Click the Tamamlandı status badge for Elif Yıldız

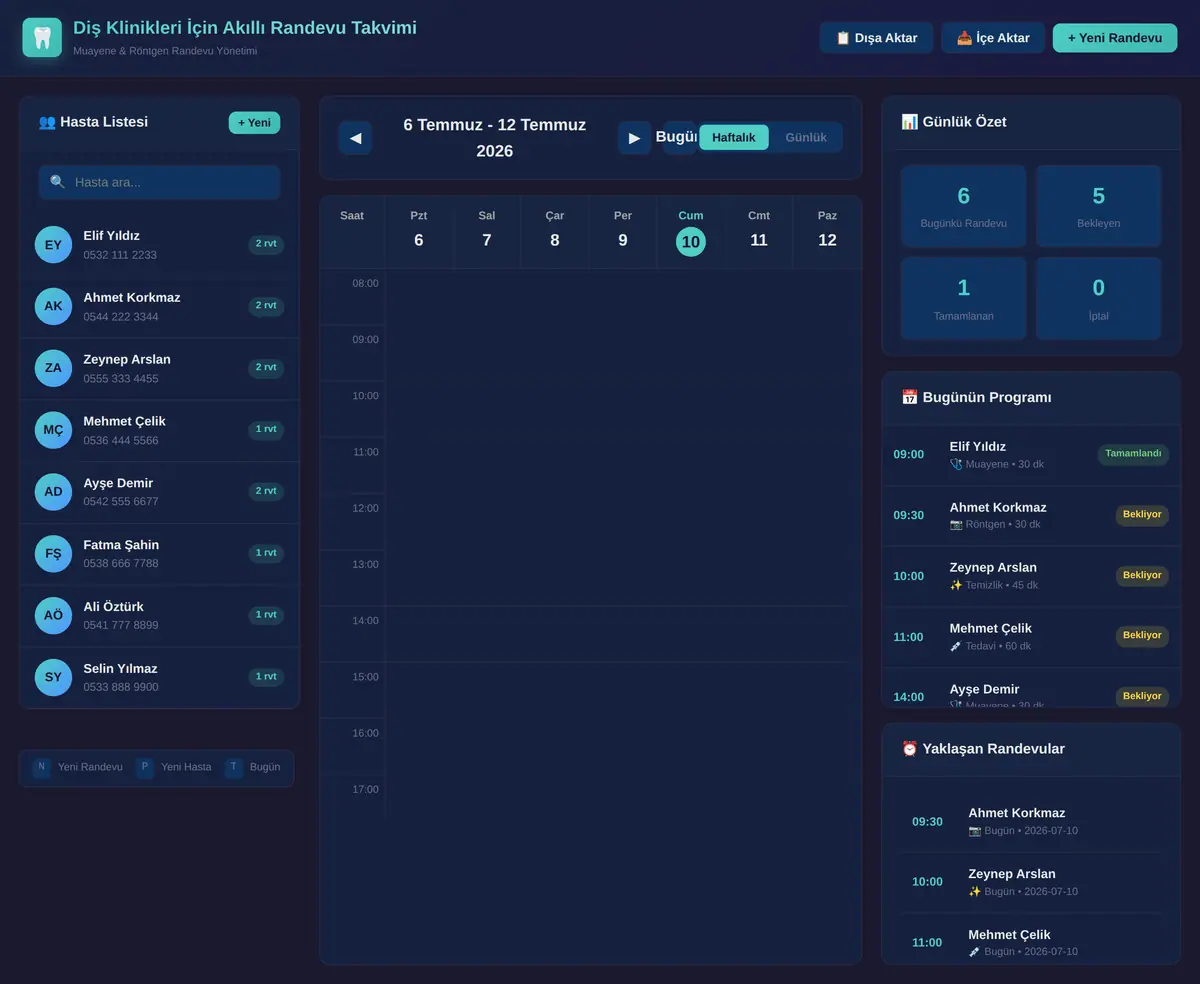pyautogui.click(x=1133, y=454)
